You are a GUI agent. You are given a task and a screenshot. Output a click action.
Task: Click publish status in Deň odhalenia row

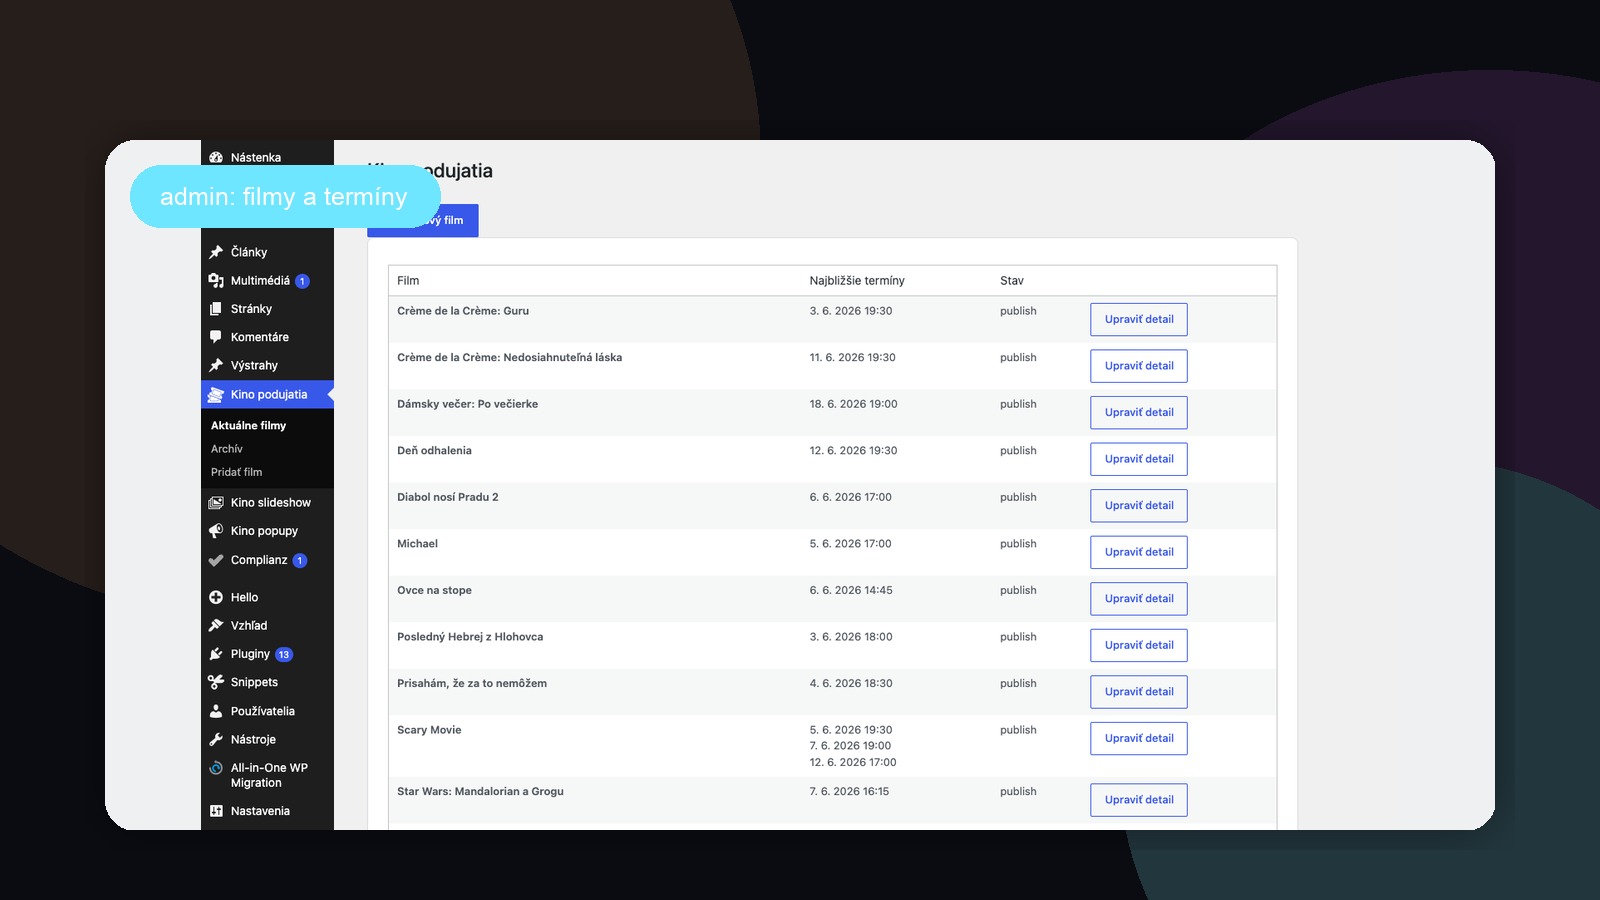(1018, 451)
